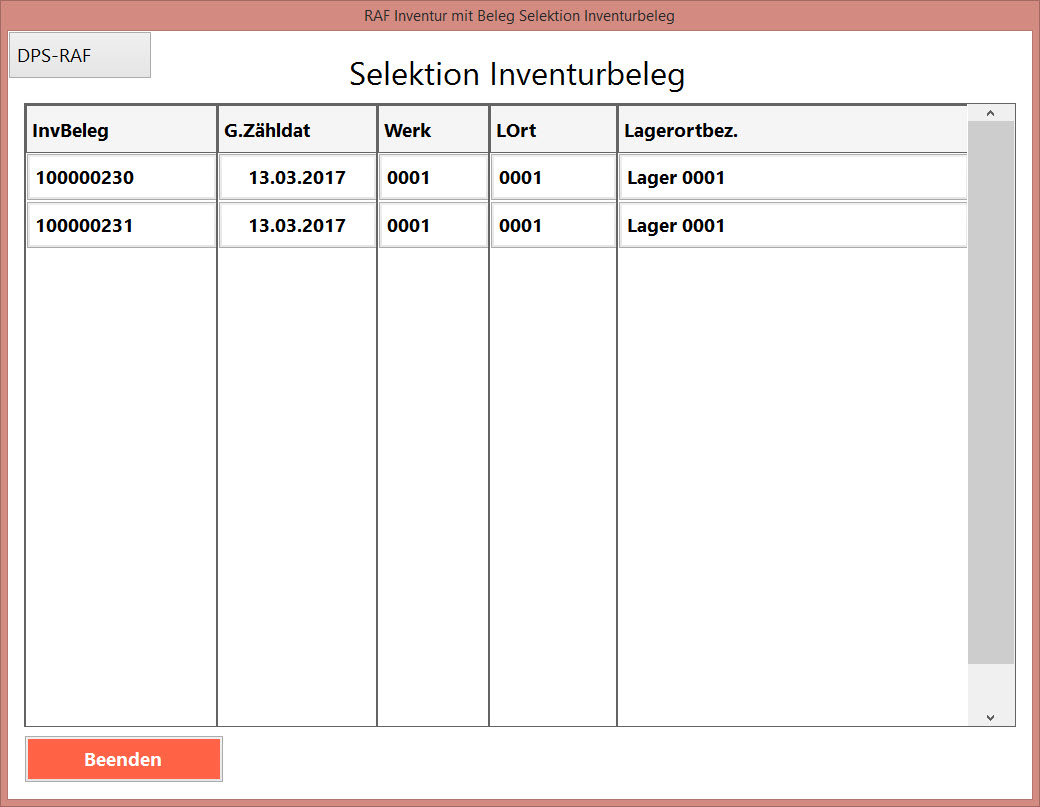Select the Lagerortbez. column header

[792, 130]
